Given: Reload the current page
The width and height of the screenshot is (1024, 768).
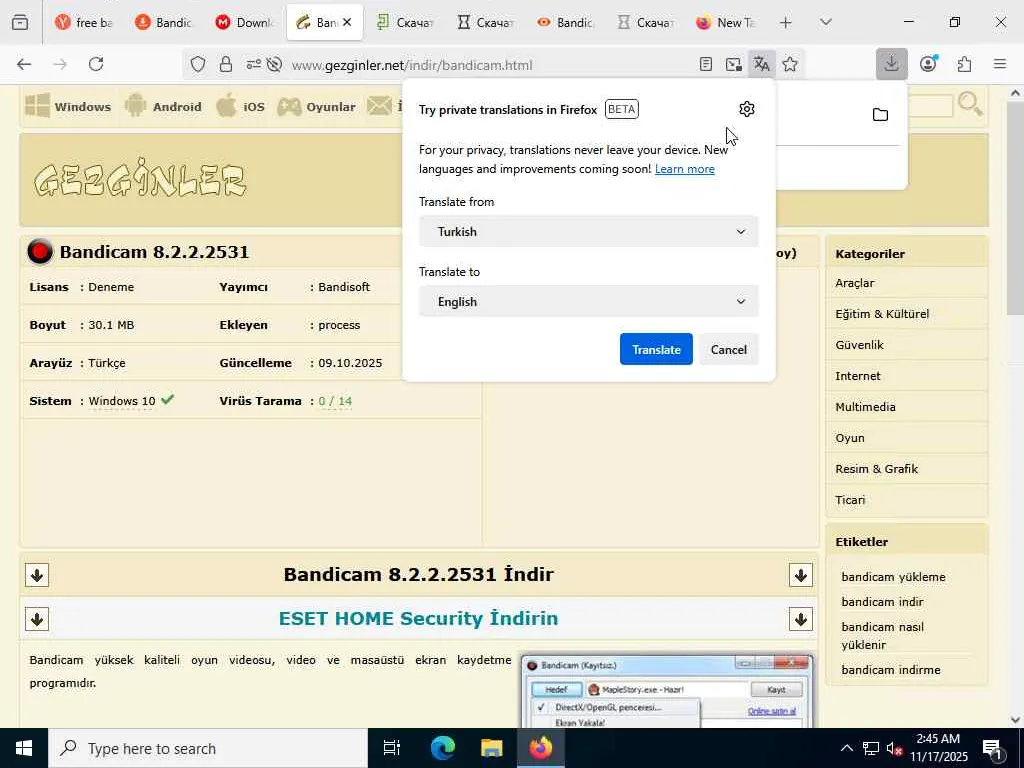Looking at the screenshot, I should (96, 64).
